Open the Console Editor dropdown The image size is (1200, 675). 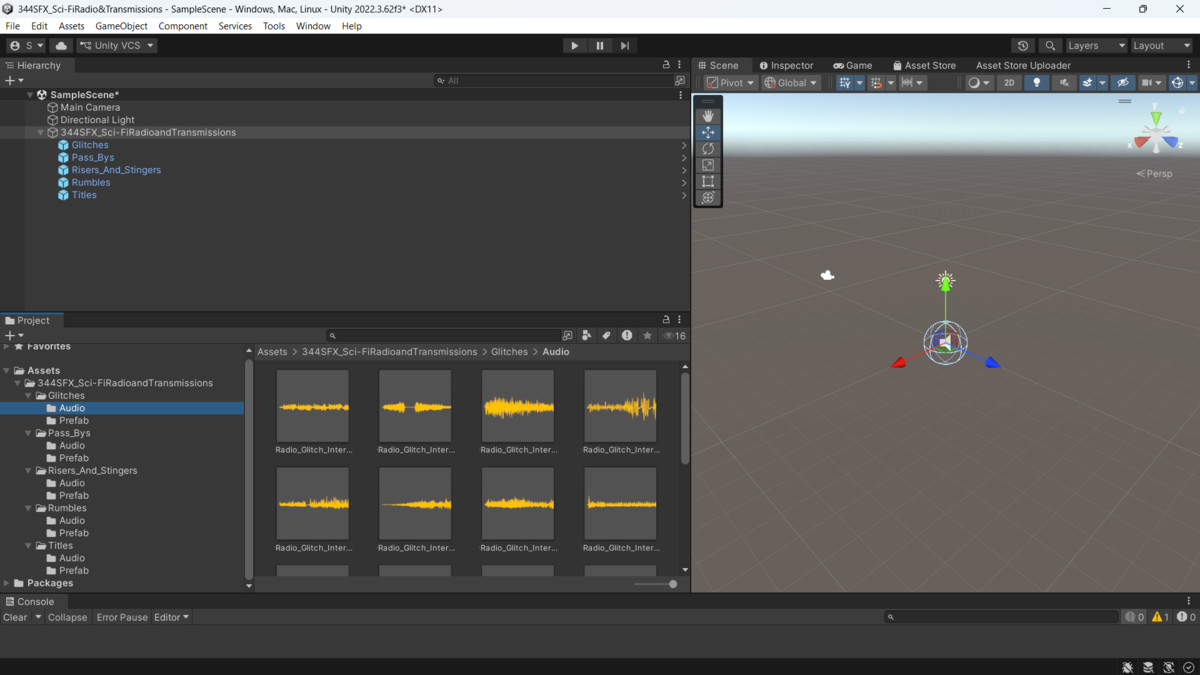[171, 617]
